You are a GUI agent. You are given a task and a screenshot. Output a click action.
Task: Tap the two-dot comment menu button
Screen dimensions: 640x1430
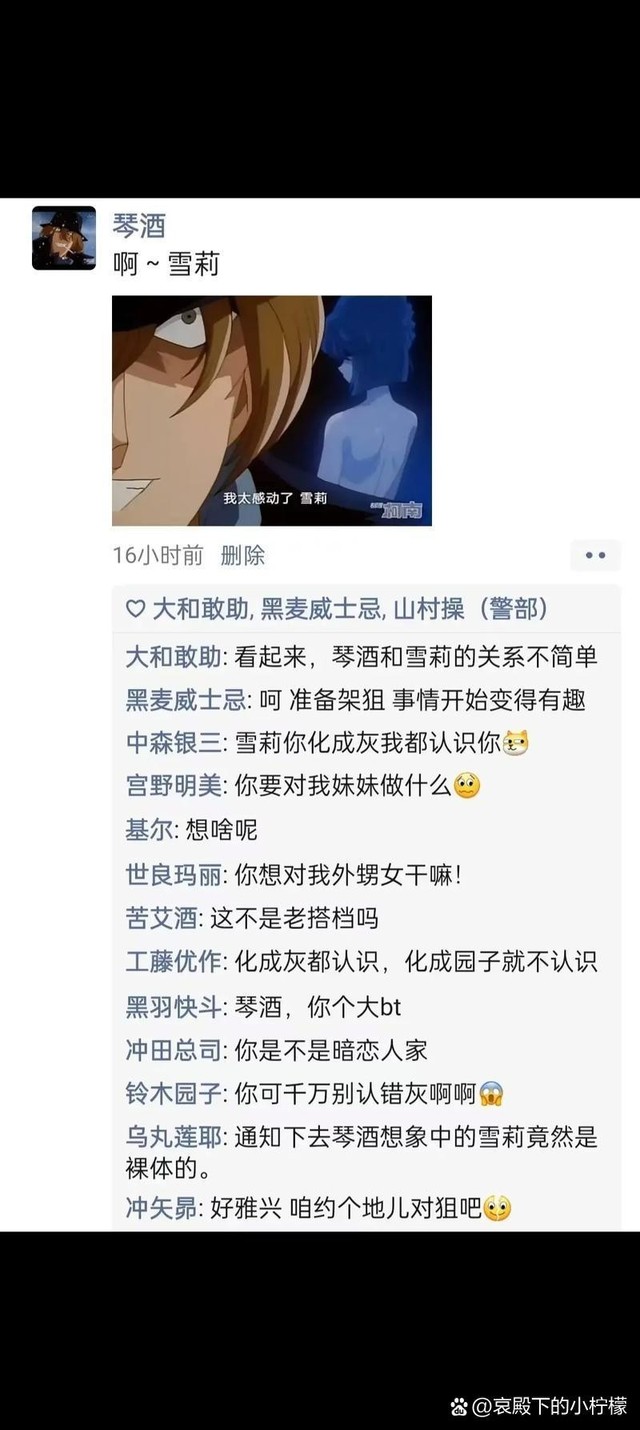[595, 555]
